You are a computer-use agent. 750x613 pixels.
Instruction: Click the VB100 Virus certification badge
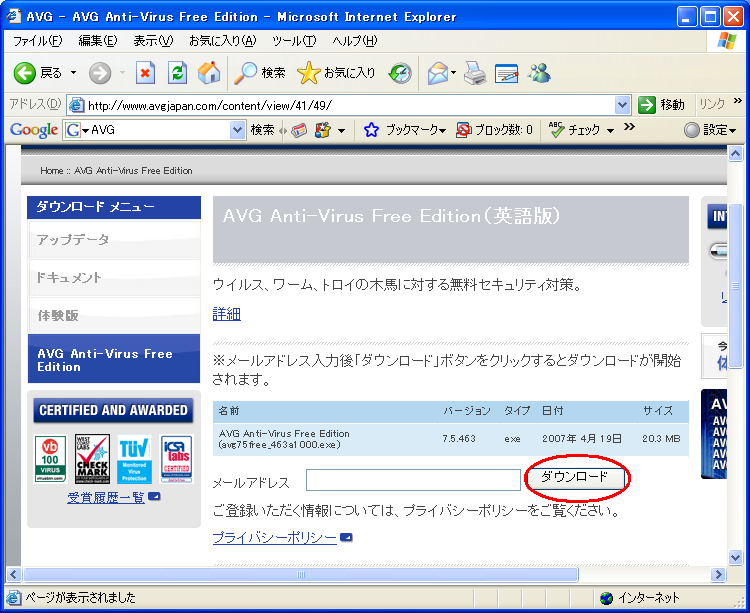coord(50,459)
